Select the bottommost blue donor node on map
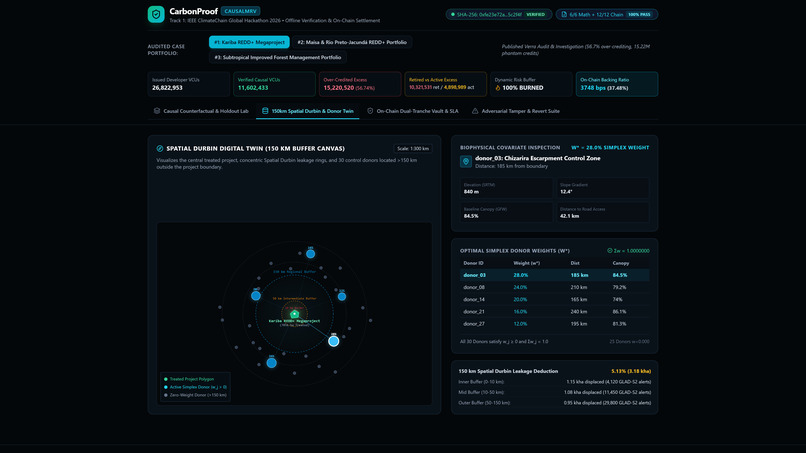This screenshot has height=453, width=806. point(271,363)
